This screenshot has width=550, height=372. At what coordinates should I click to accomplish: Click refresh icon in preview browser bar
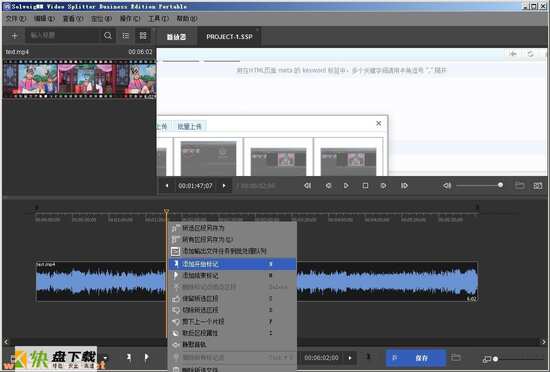point(530,54)
